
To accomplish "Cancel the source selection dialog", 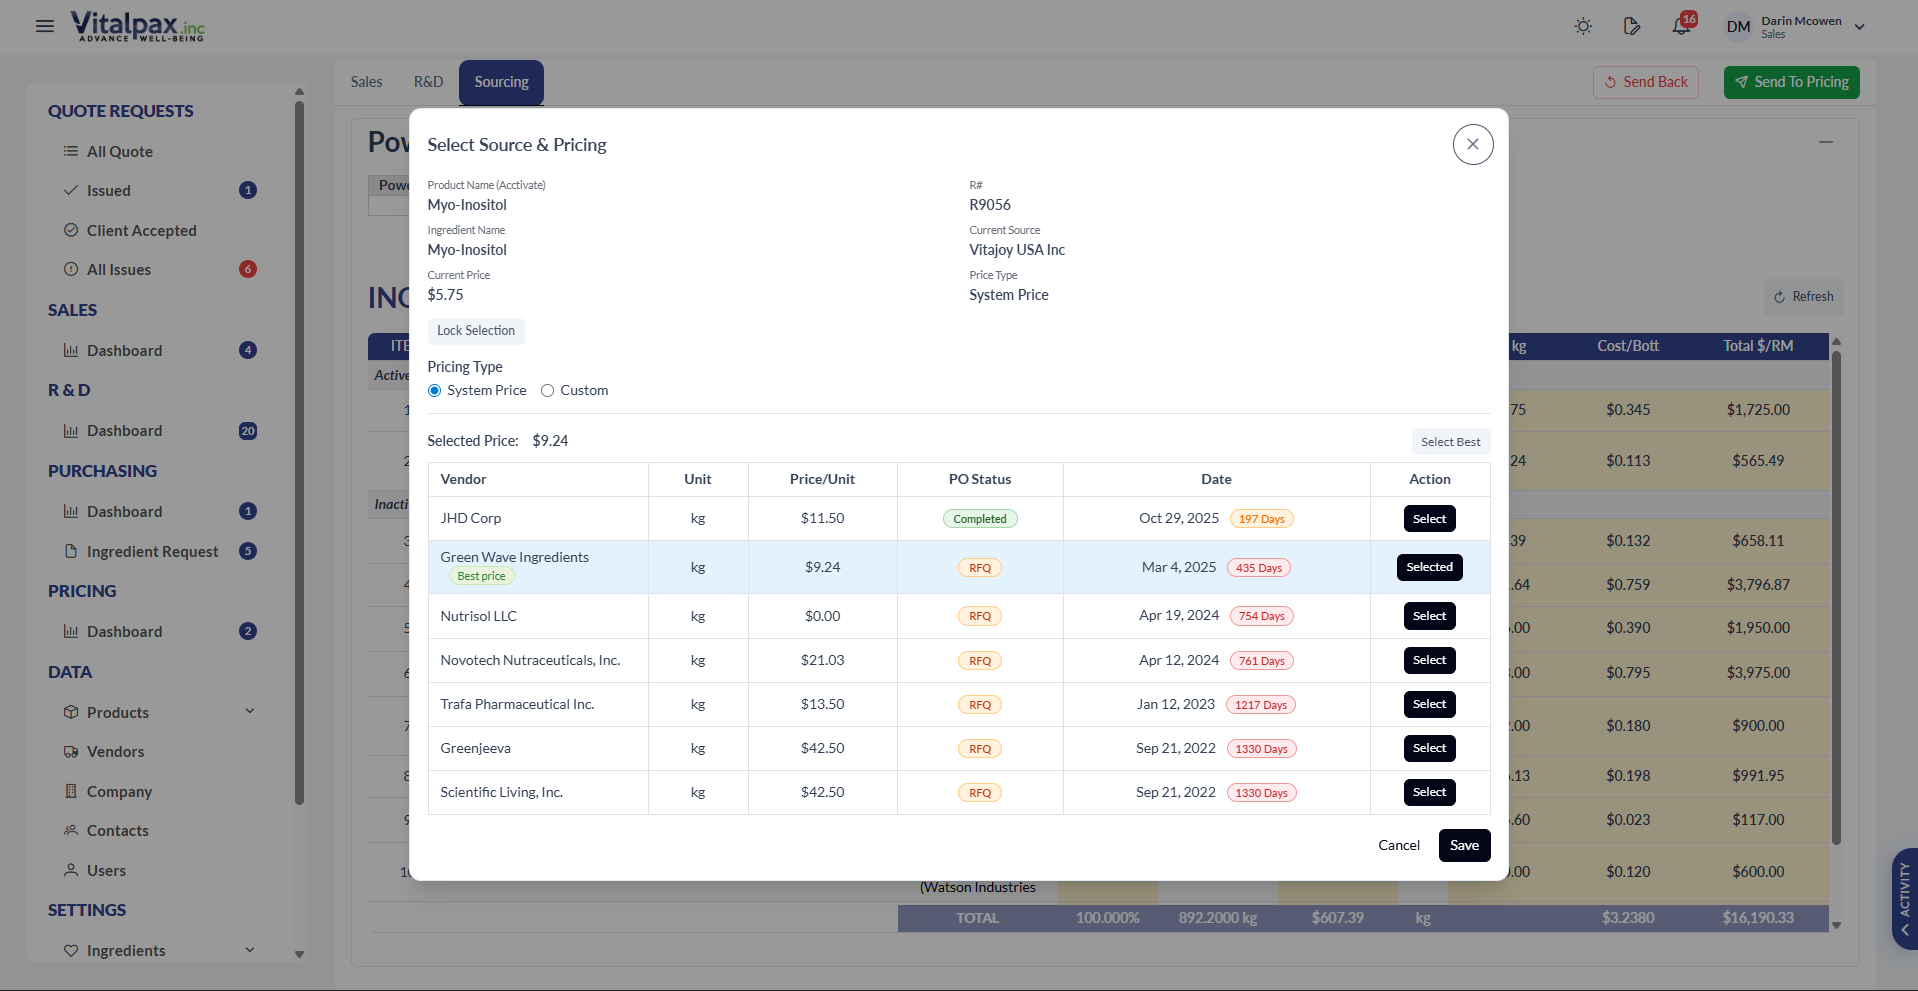I will tap(1398, 845).
